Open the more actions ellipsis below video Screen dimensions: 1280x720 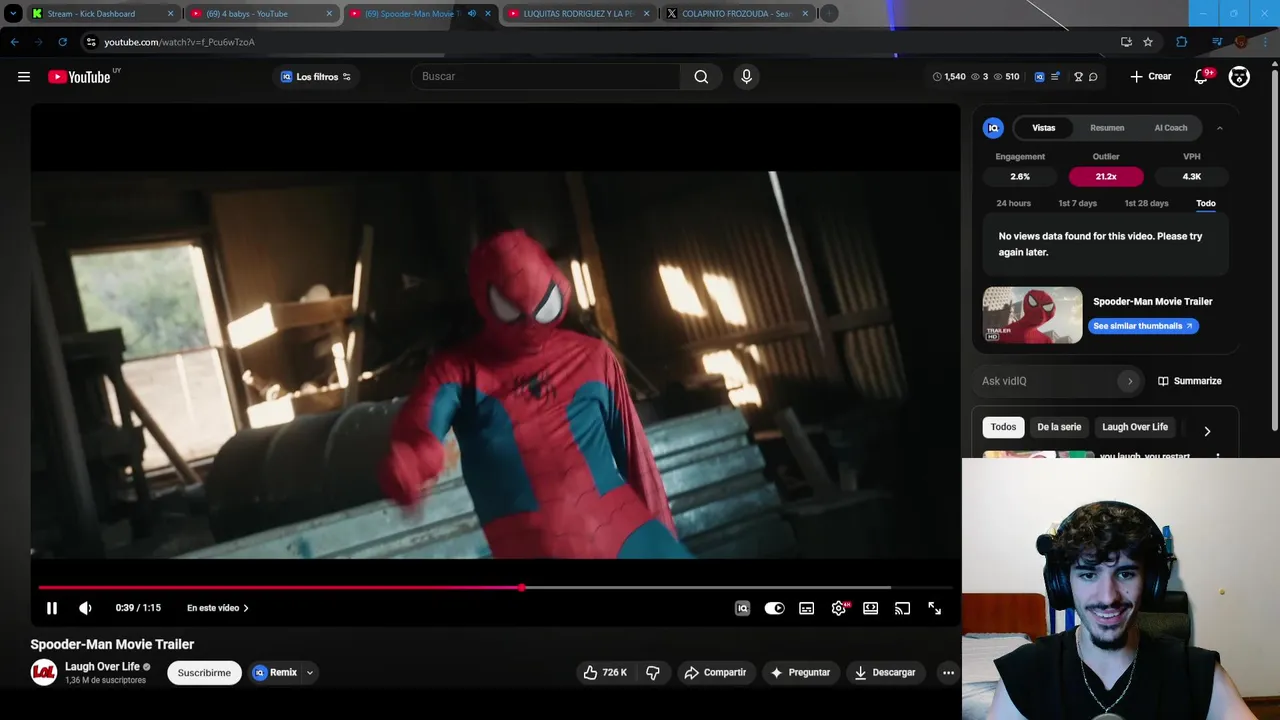[948, 673]
